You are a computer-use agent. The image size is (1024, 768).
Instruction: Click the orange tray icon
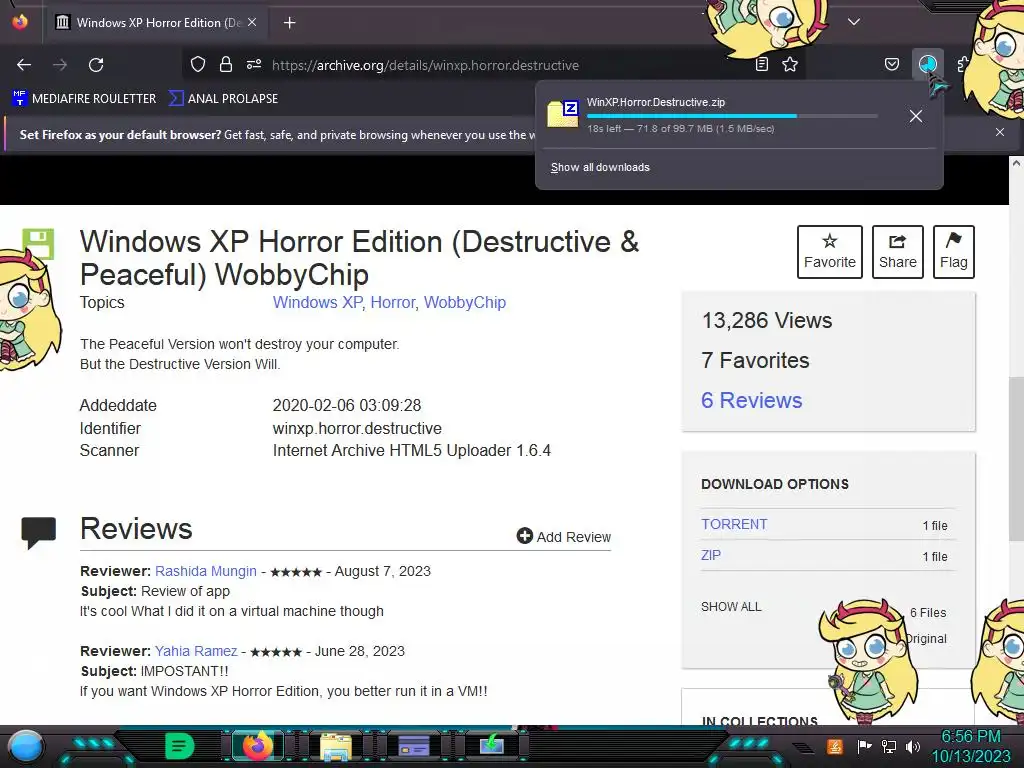pos(835,746)
